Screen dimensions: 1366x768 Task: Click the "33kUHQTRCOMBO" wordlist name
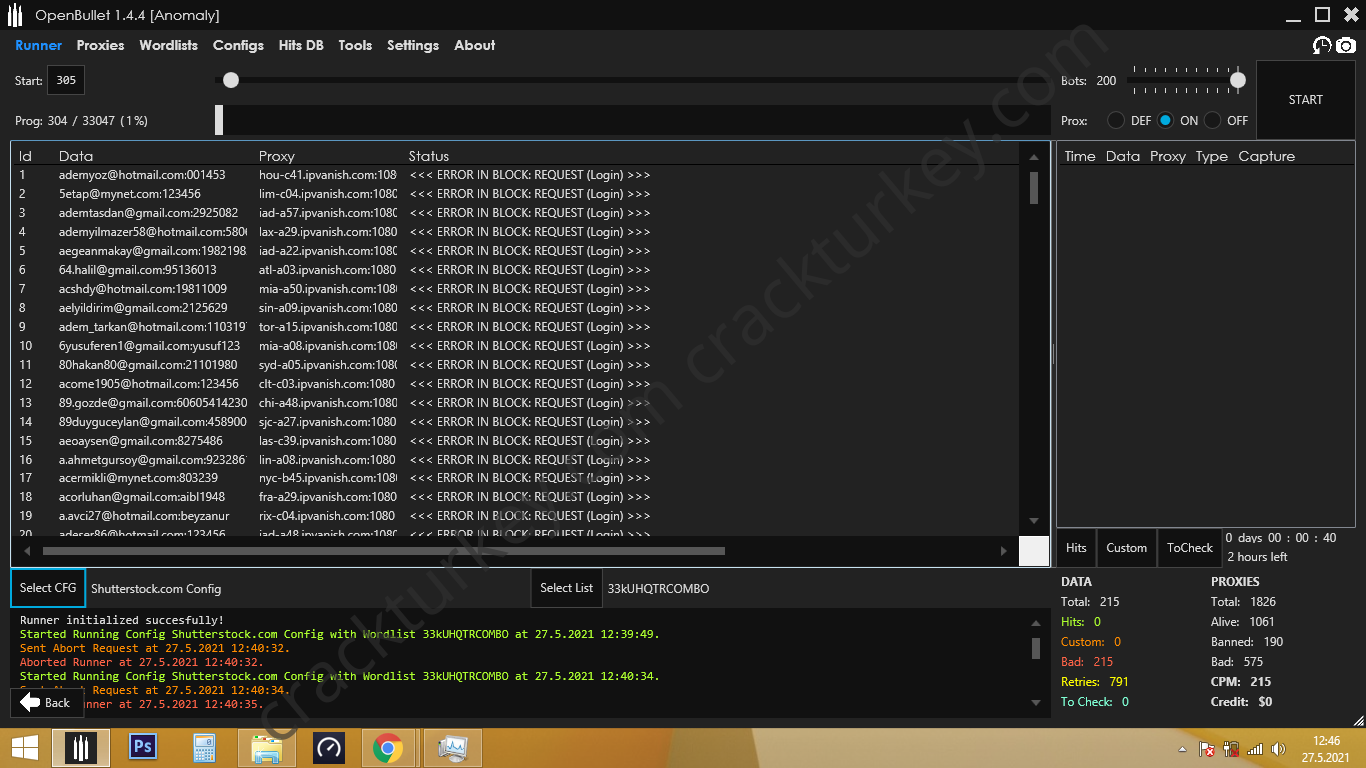(658, 589)
